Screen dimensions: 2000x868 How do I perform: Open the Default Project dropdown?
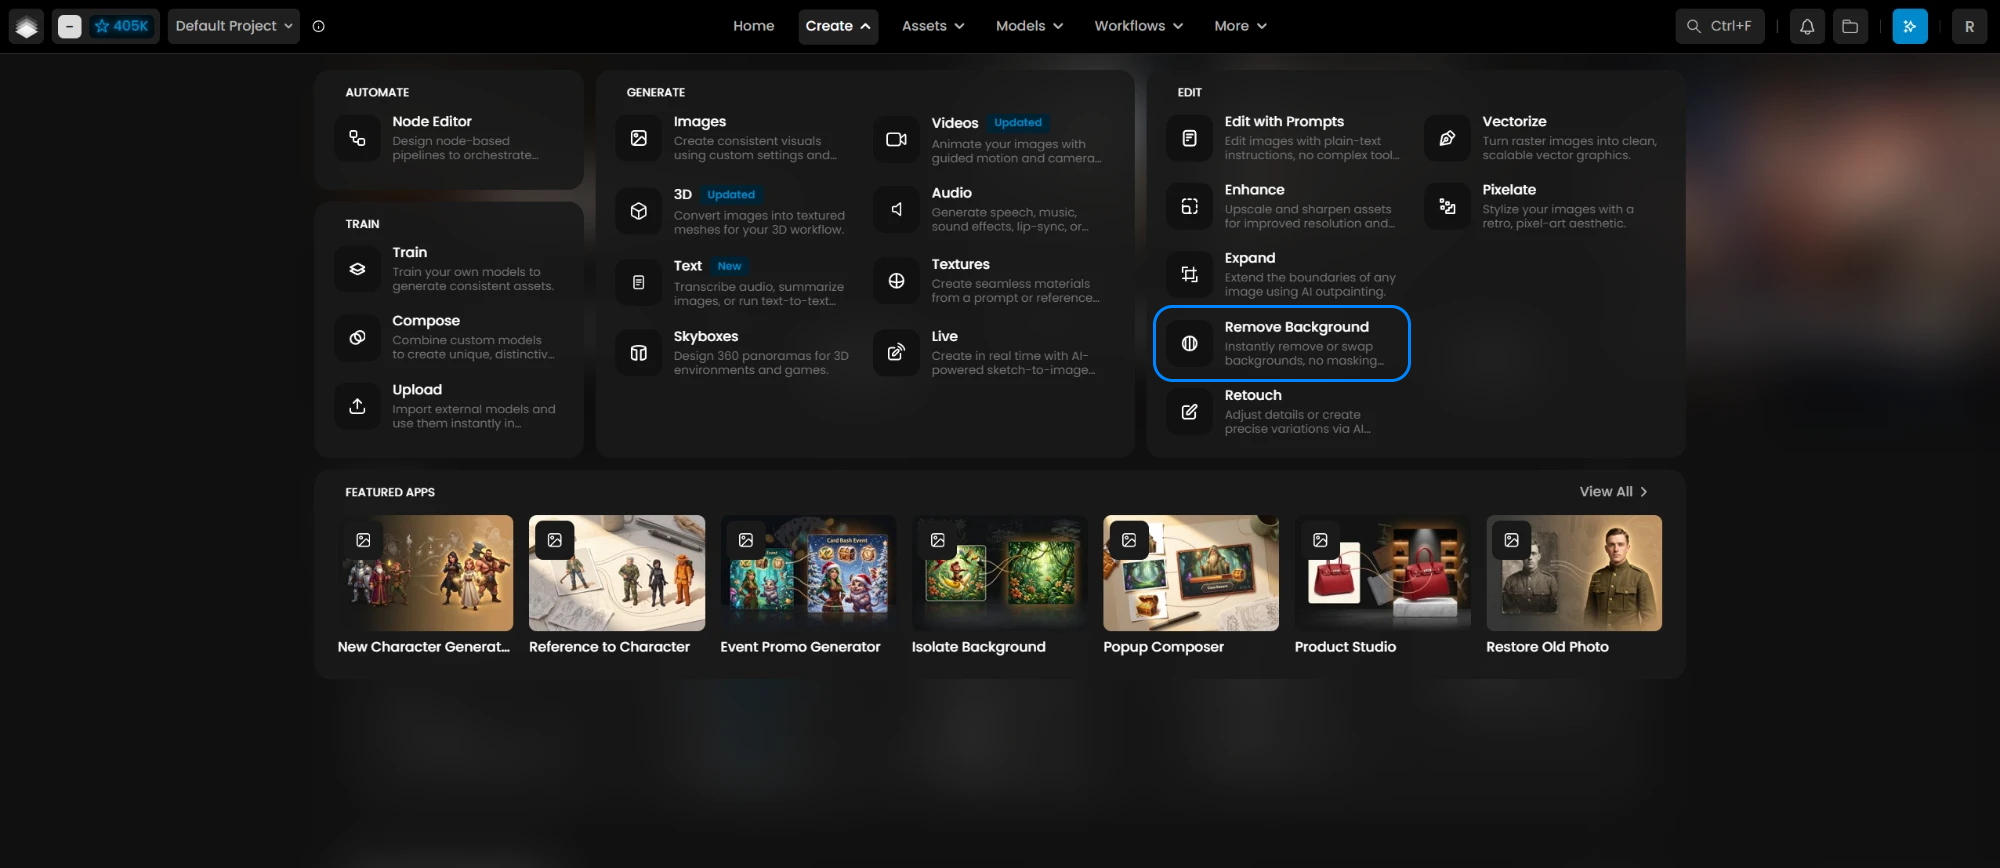coord(234,26)
